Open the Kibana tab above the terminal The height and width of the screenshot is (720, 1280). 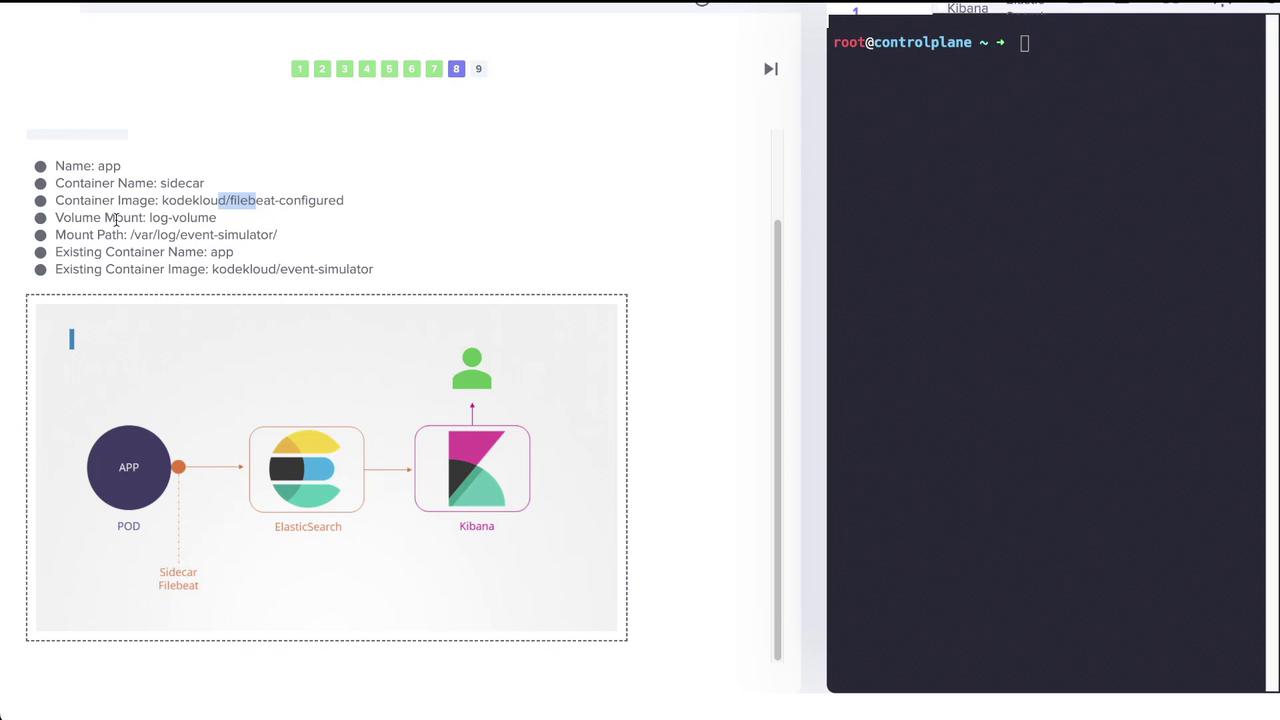[x=967, y=8]
